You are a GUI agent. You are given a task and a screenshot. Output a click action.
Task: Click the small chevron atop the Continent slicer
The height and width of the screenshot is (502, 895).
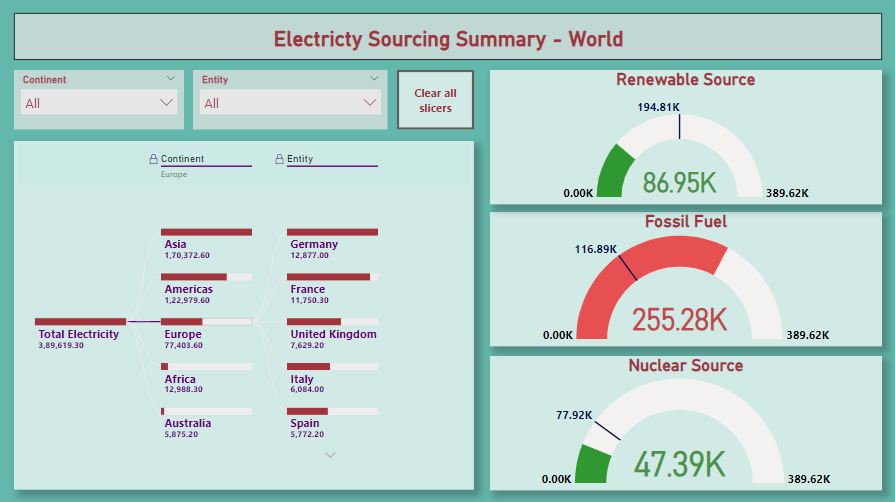171,78
